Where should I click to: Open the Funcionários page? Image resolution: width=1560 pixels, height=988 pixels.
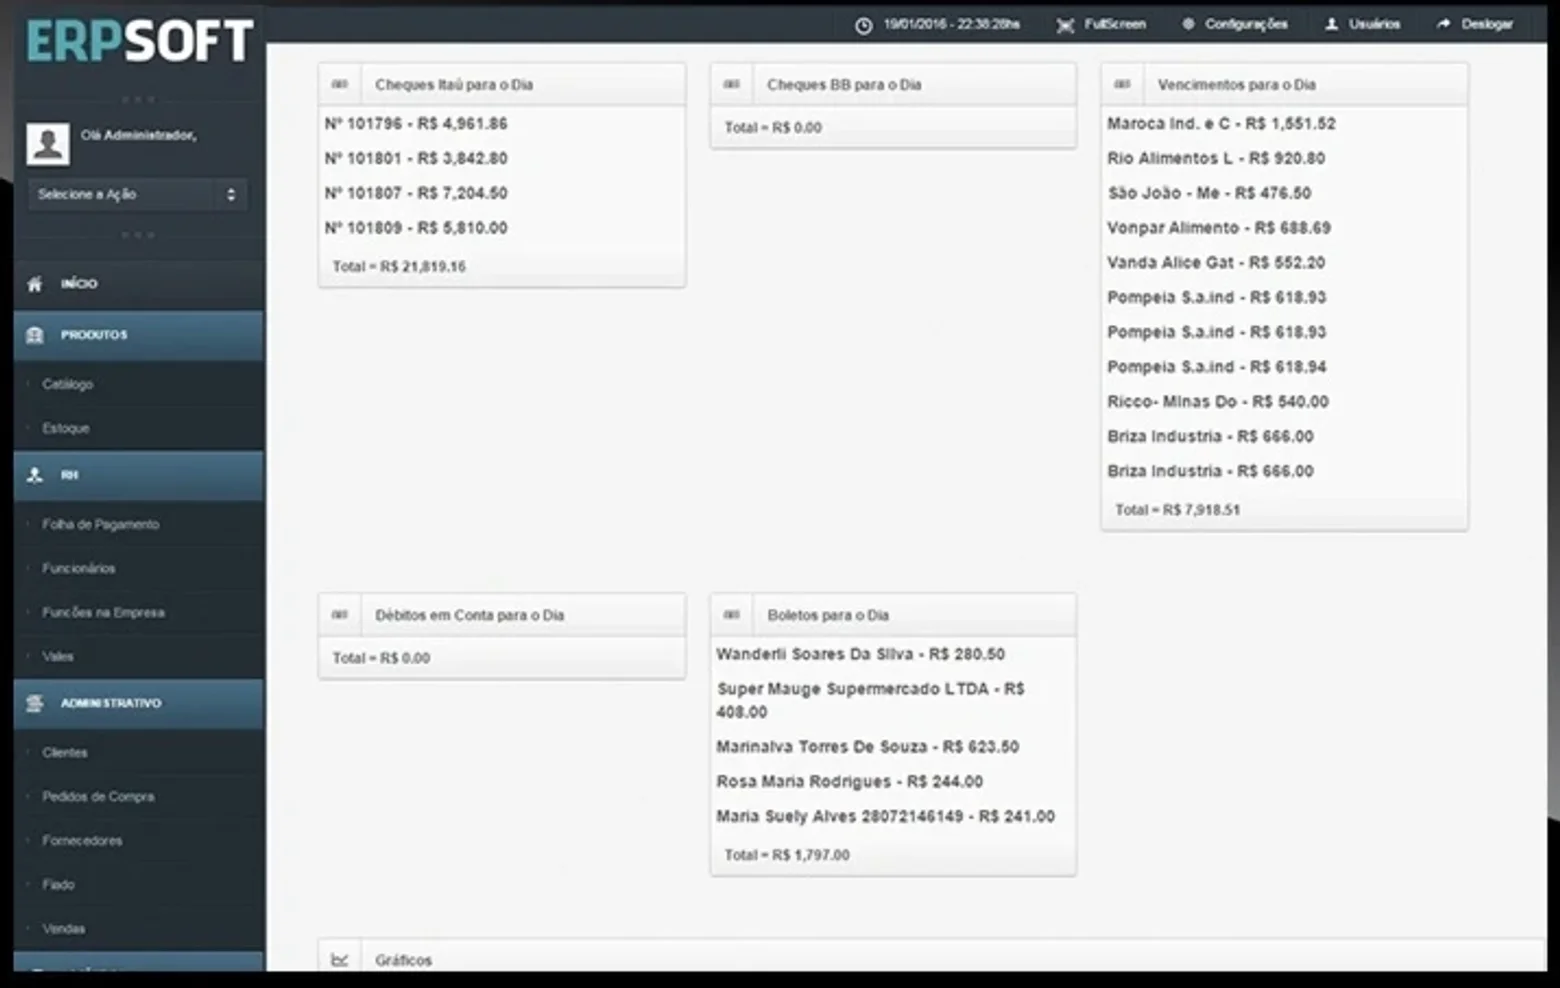(78, 568)
